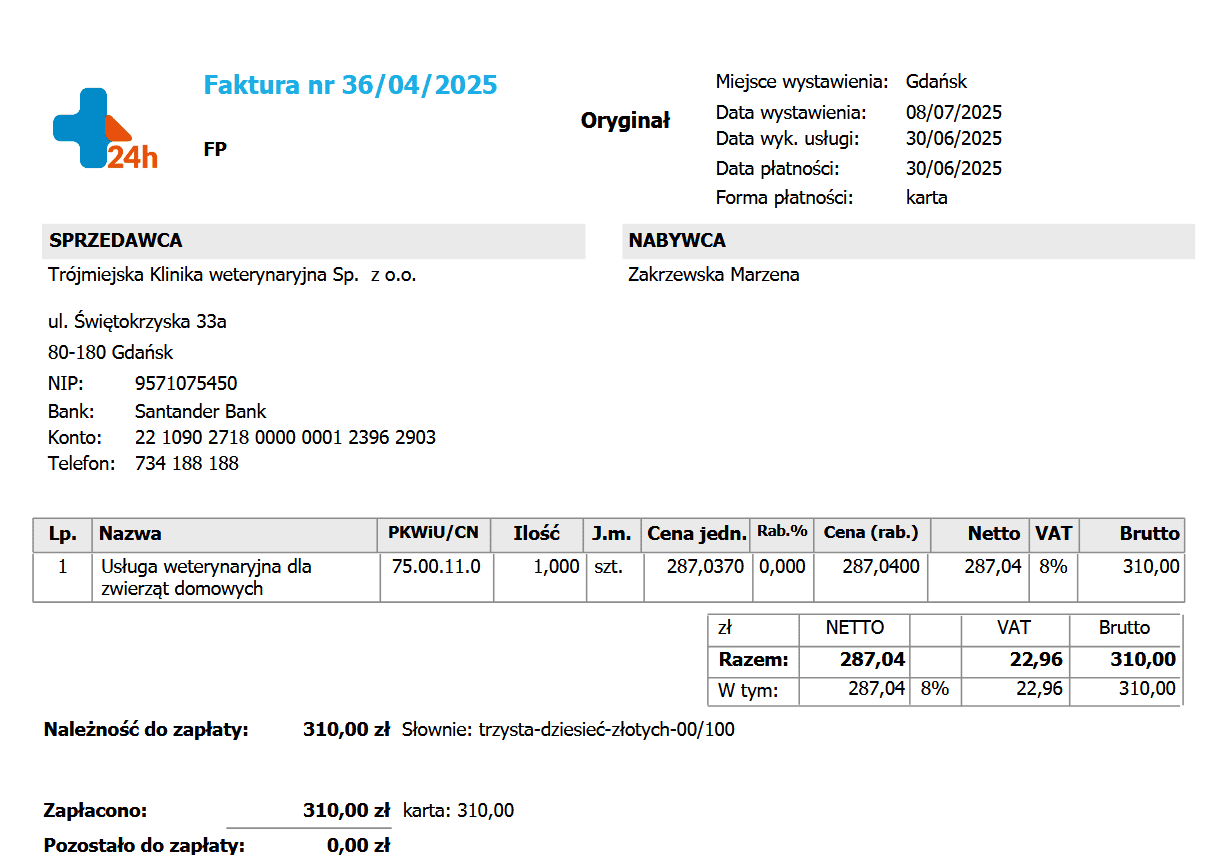The height and width of the screenshot is (855, 1205).
Task: Click the "PKWiU/CN" column header
Action: [x=434, y=533]
